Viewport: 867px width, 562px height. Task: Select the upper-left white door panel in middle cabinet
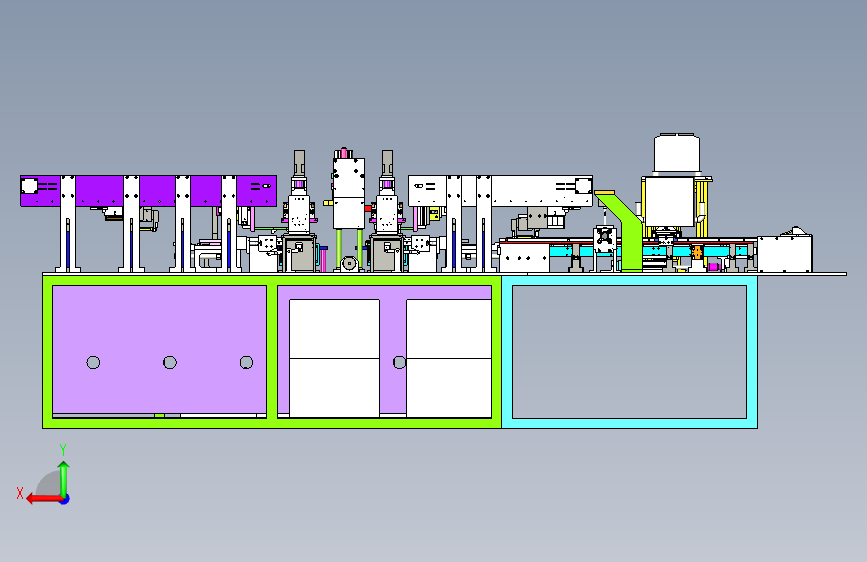coord(335,329)
